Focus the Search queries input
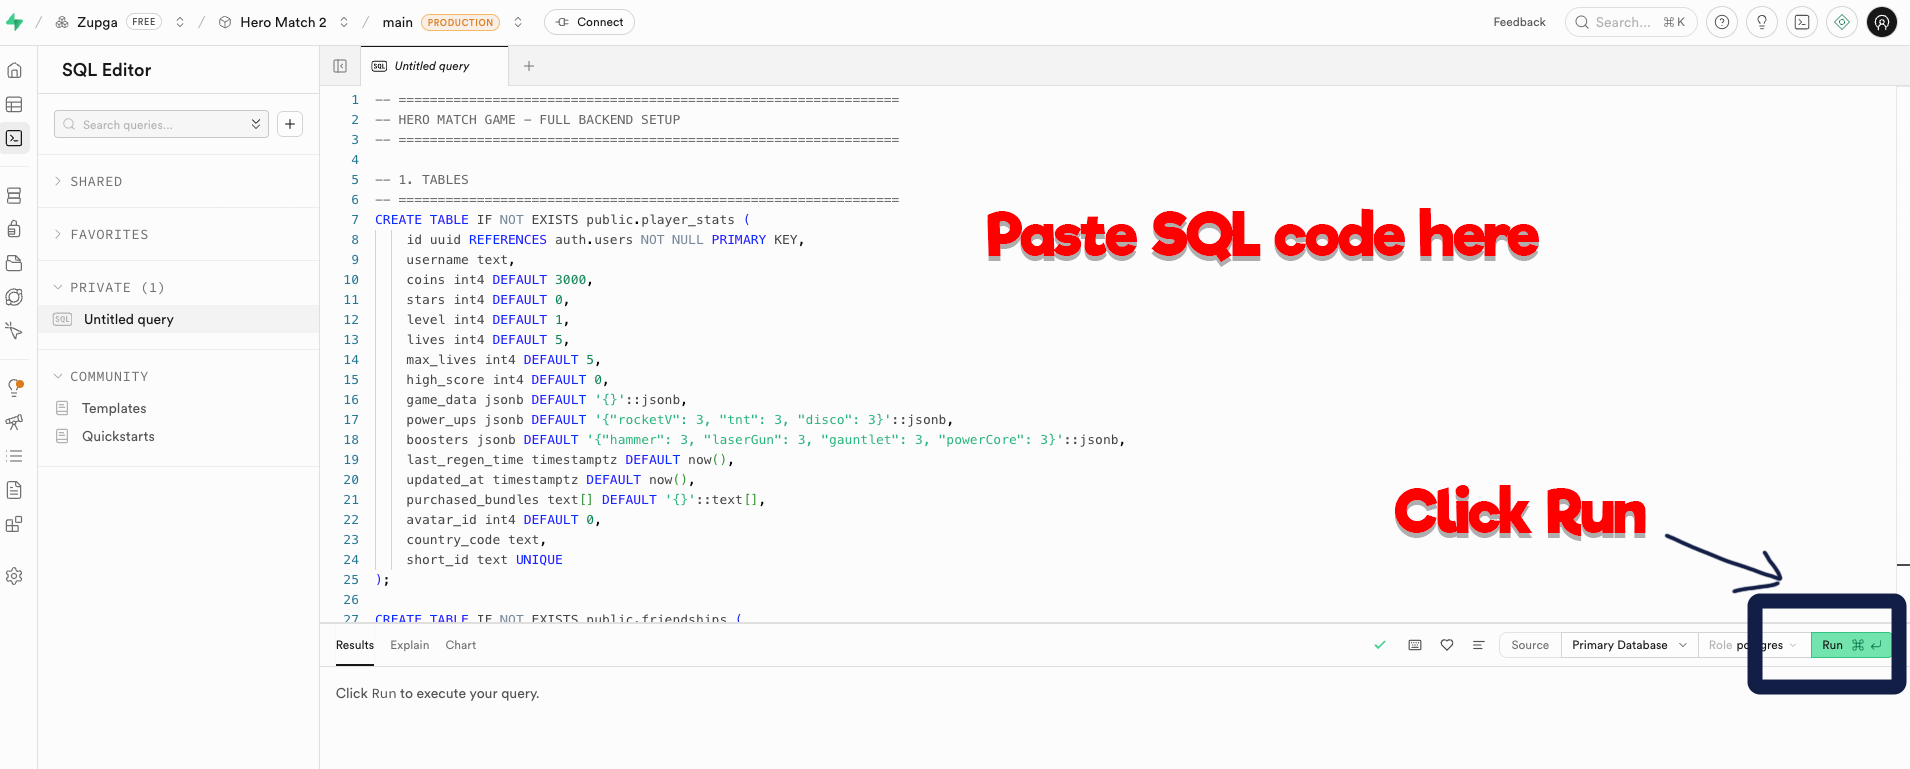 click(161, 124)
